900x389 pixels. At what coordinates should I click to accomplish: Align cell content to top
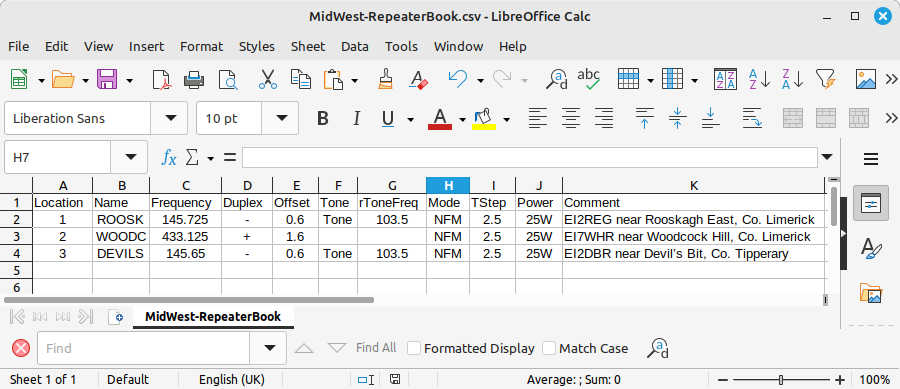point(645,118)
